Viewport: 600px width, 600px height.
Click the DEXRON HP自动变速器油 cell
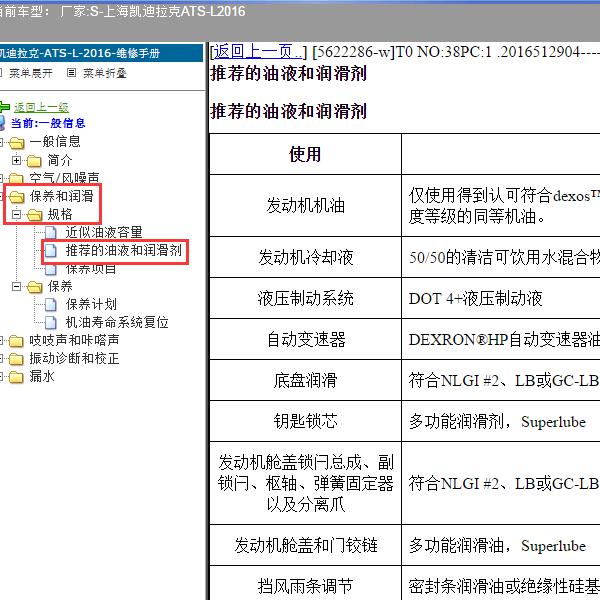point(503,339)
